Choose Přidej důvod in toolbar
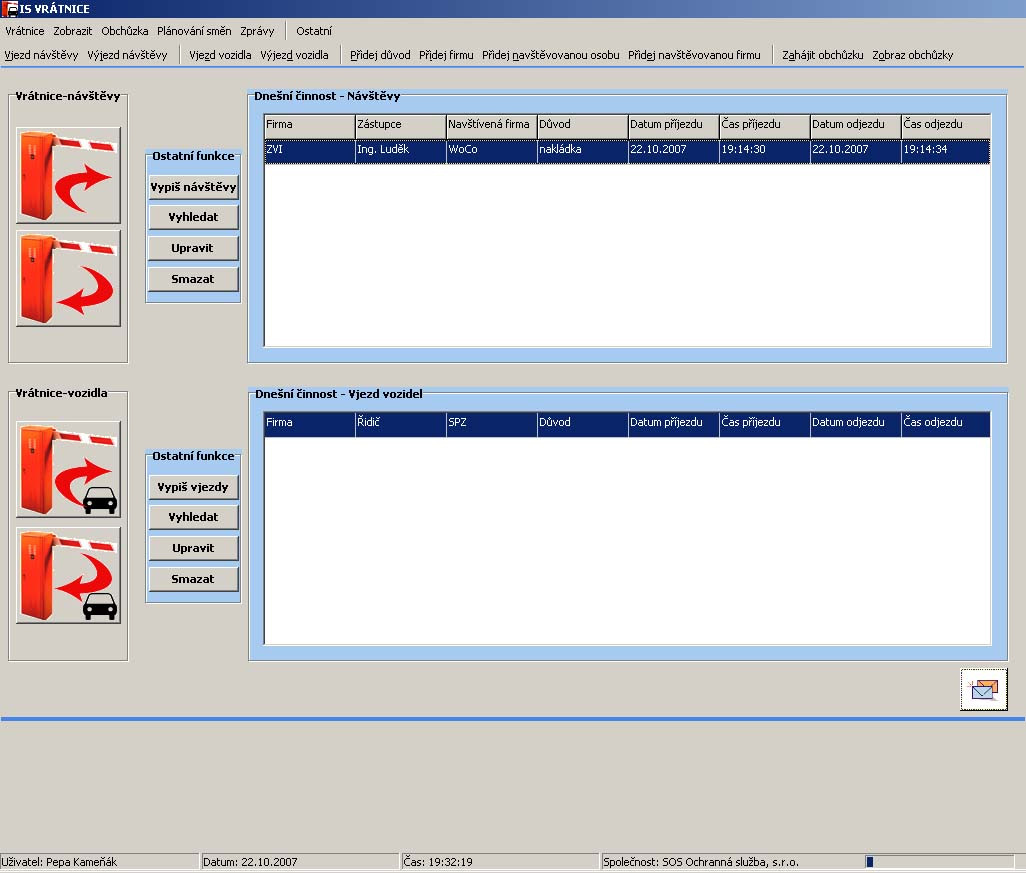Image resolution: width=1026 pixels, height=873 pixels. pos(380,55)
